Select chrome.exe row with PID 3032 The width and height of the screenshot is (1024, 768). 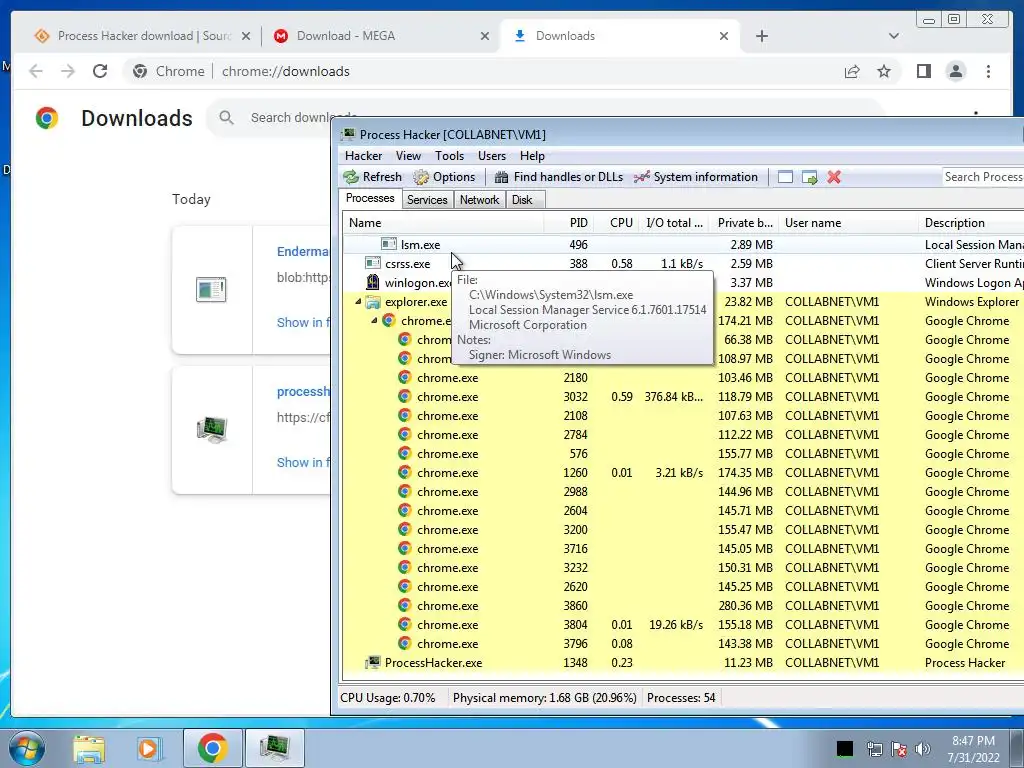tap(683, 396)
